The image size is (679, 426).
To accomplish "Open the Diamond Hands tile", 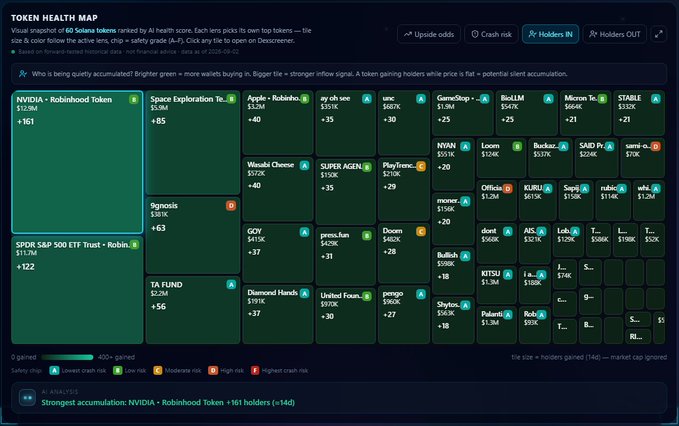I will click(x=278, y=314).
